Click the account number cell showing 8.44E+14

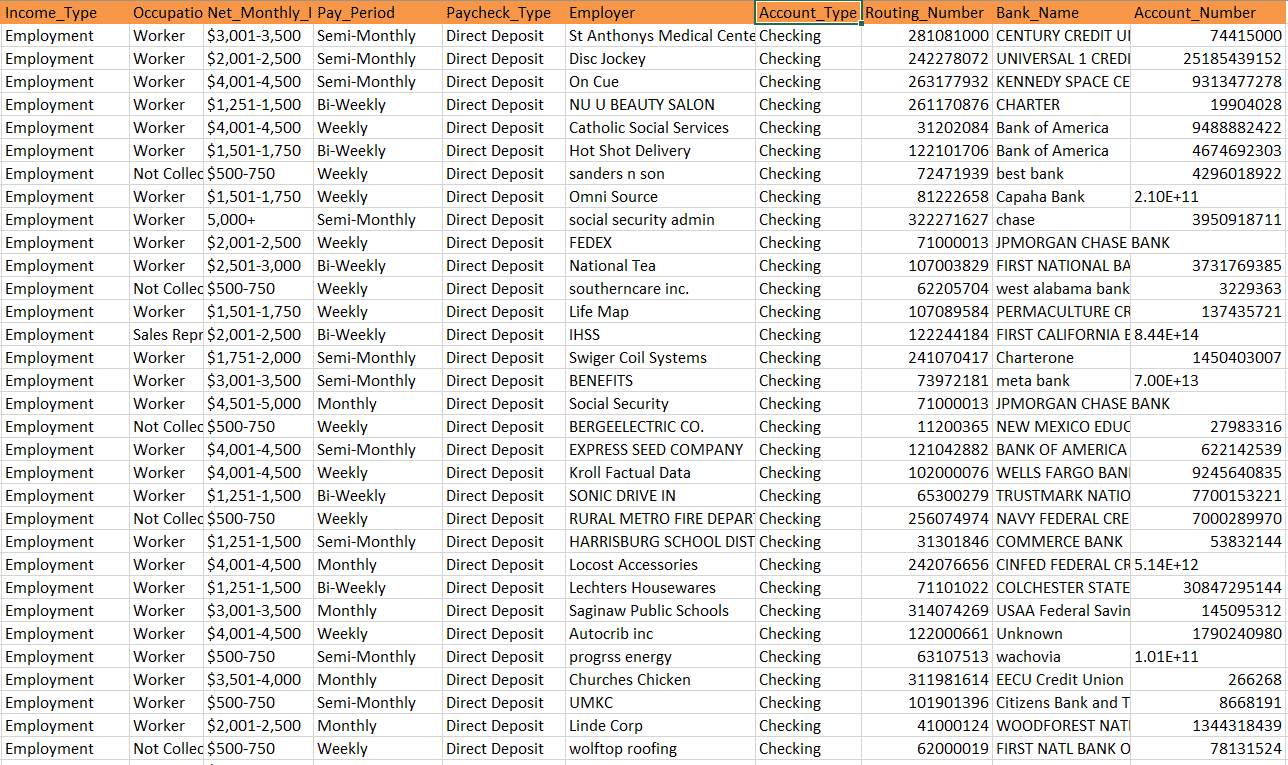[x=1208, y=335]
